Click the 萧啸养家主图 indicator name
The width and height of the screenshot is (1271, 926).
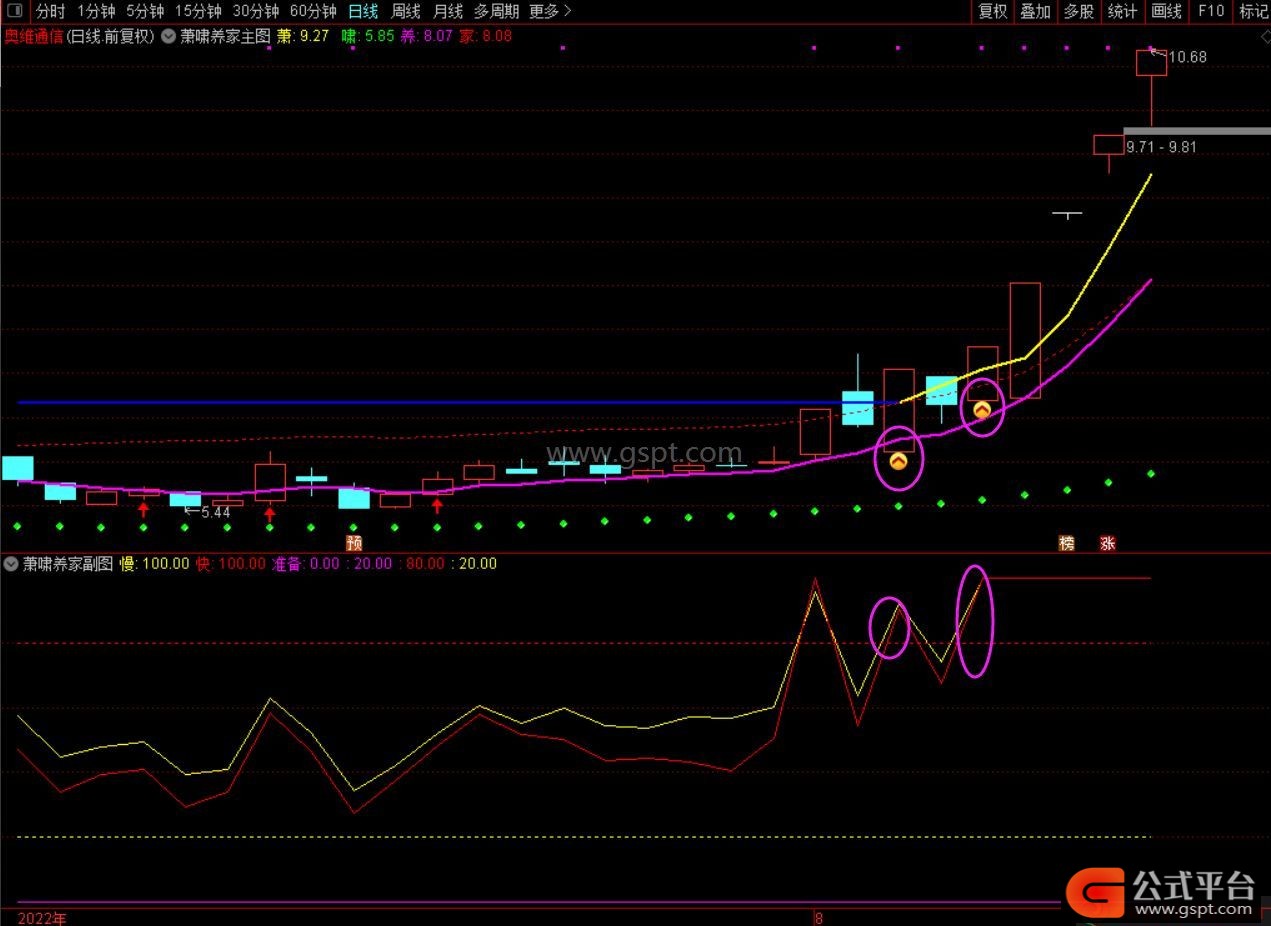coord(225,36)
